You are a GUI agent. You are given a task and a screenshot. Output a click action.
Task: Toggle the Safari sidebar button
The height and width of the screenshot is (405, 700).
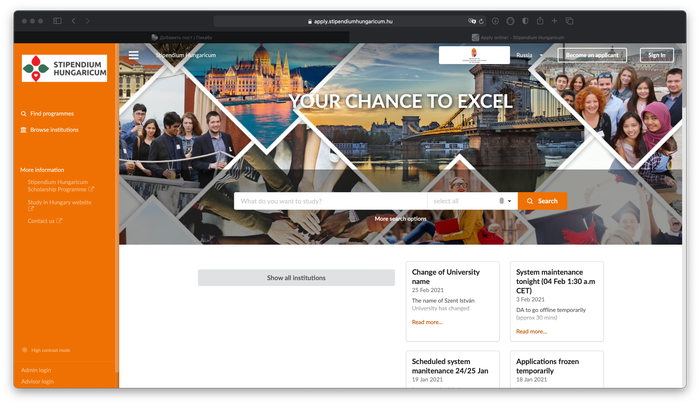(x=57, y=21)
